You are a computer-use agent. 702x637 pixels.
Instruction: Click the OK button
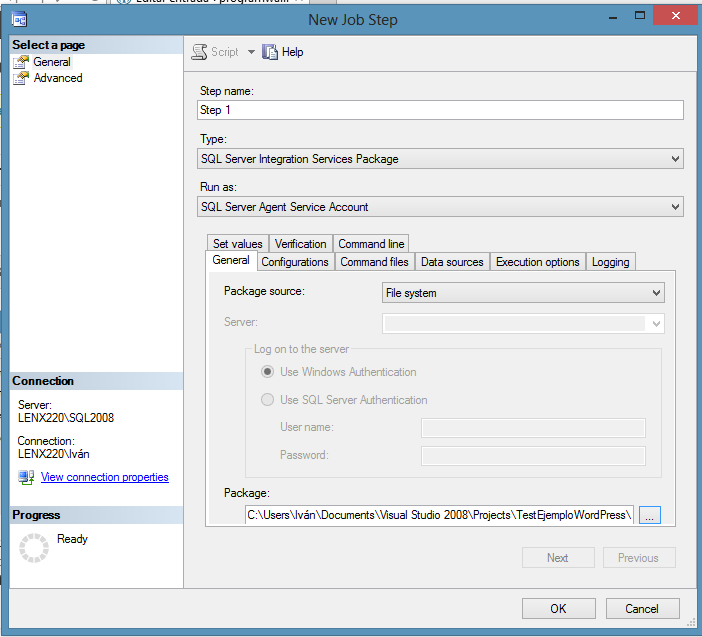(x=558, y=608)
